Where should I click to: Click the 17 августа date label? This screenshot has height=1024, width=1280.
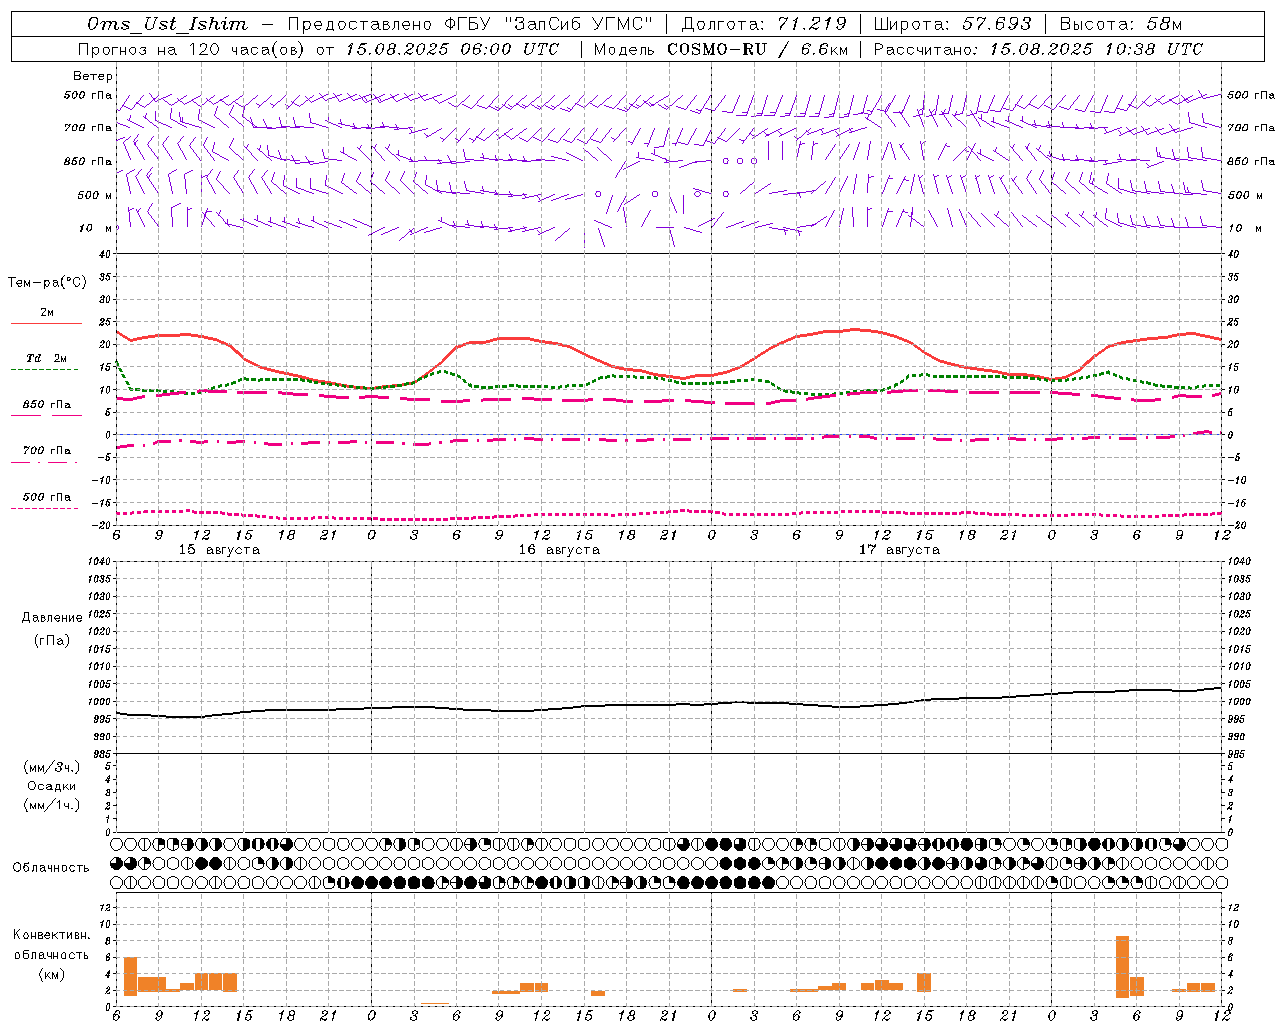click(x=899, y=550)
